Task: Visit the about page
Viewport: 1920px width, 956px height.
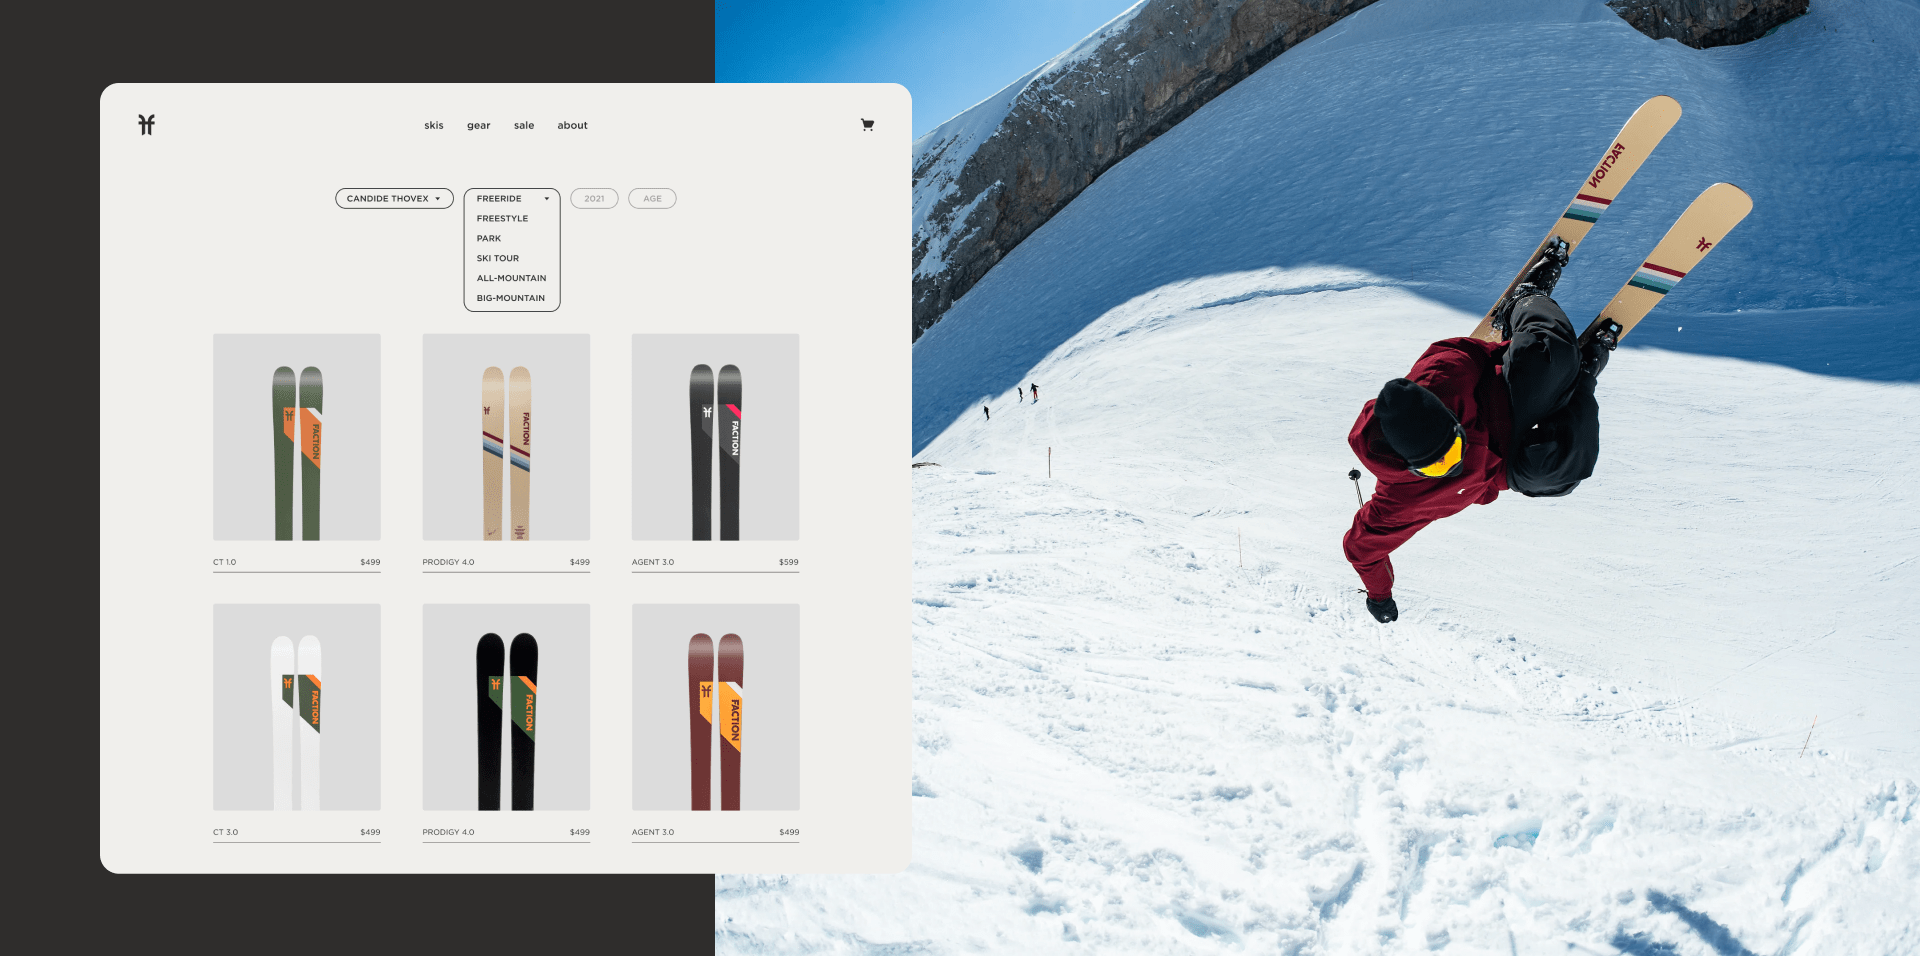Action: (572, 126)
